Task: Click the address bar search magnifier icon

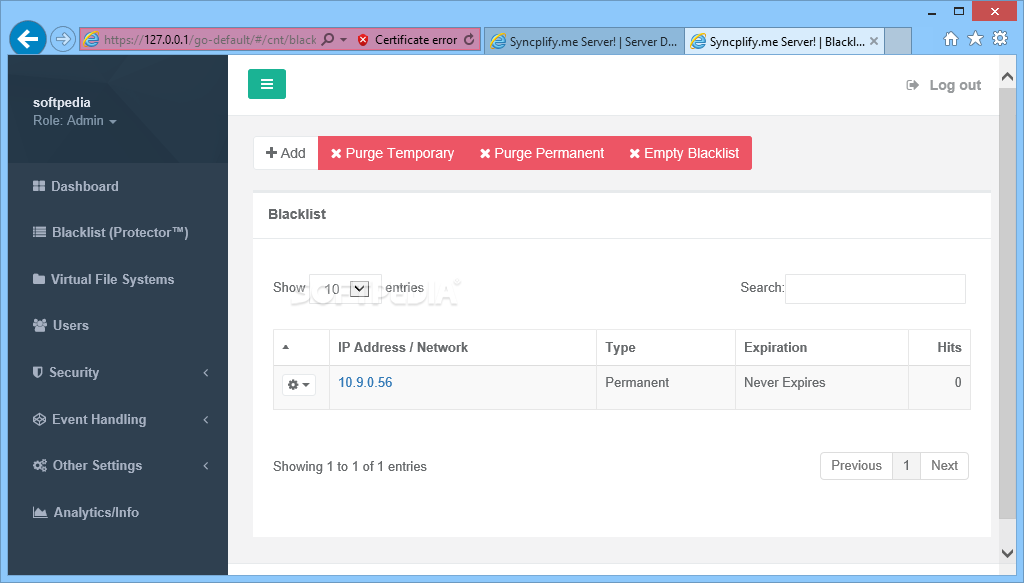Action: [328, 40]
